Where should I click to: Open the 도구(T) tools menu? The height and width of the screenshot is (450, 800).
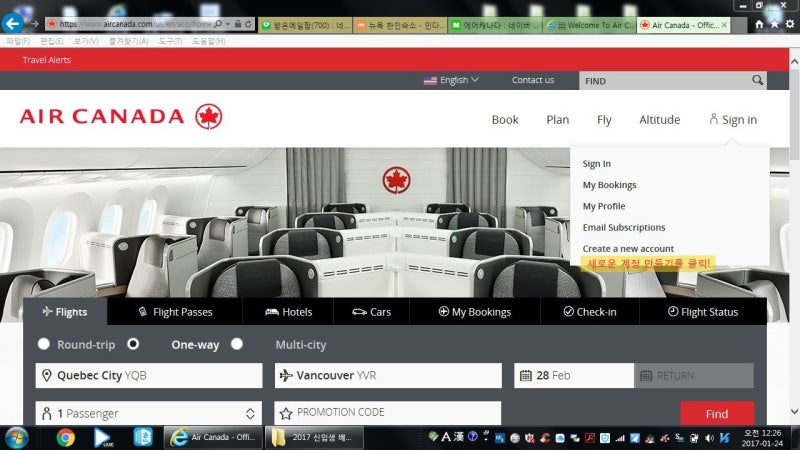(170, 41)
